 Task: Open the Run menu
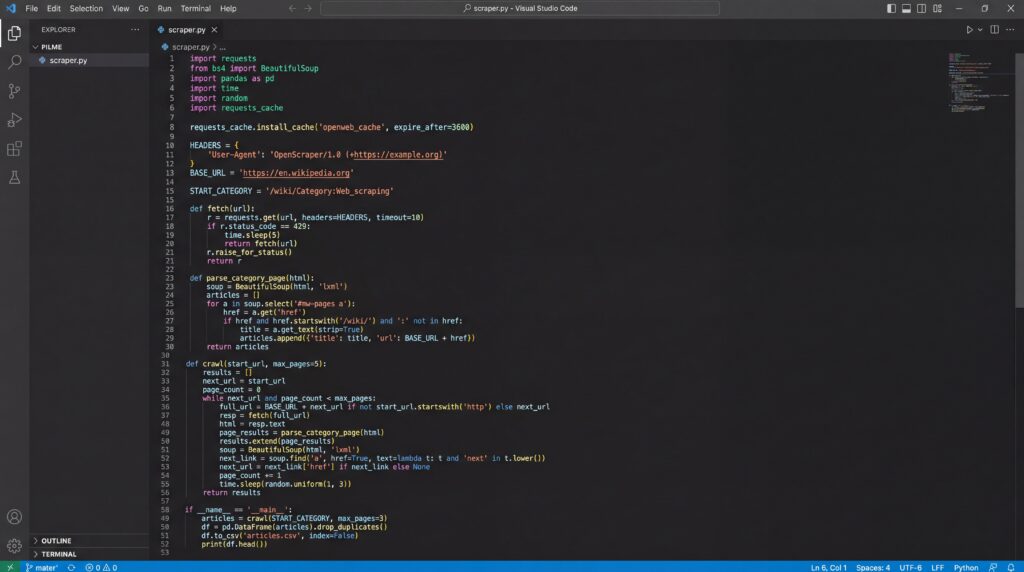click(x=165, y=8)
